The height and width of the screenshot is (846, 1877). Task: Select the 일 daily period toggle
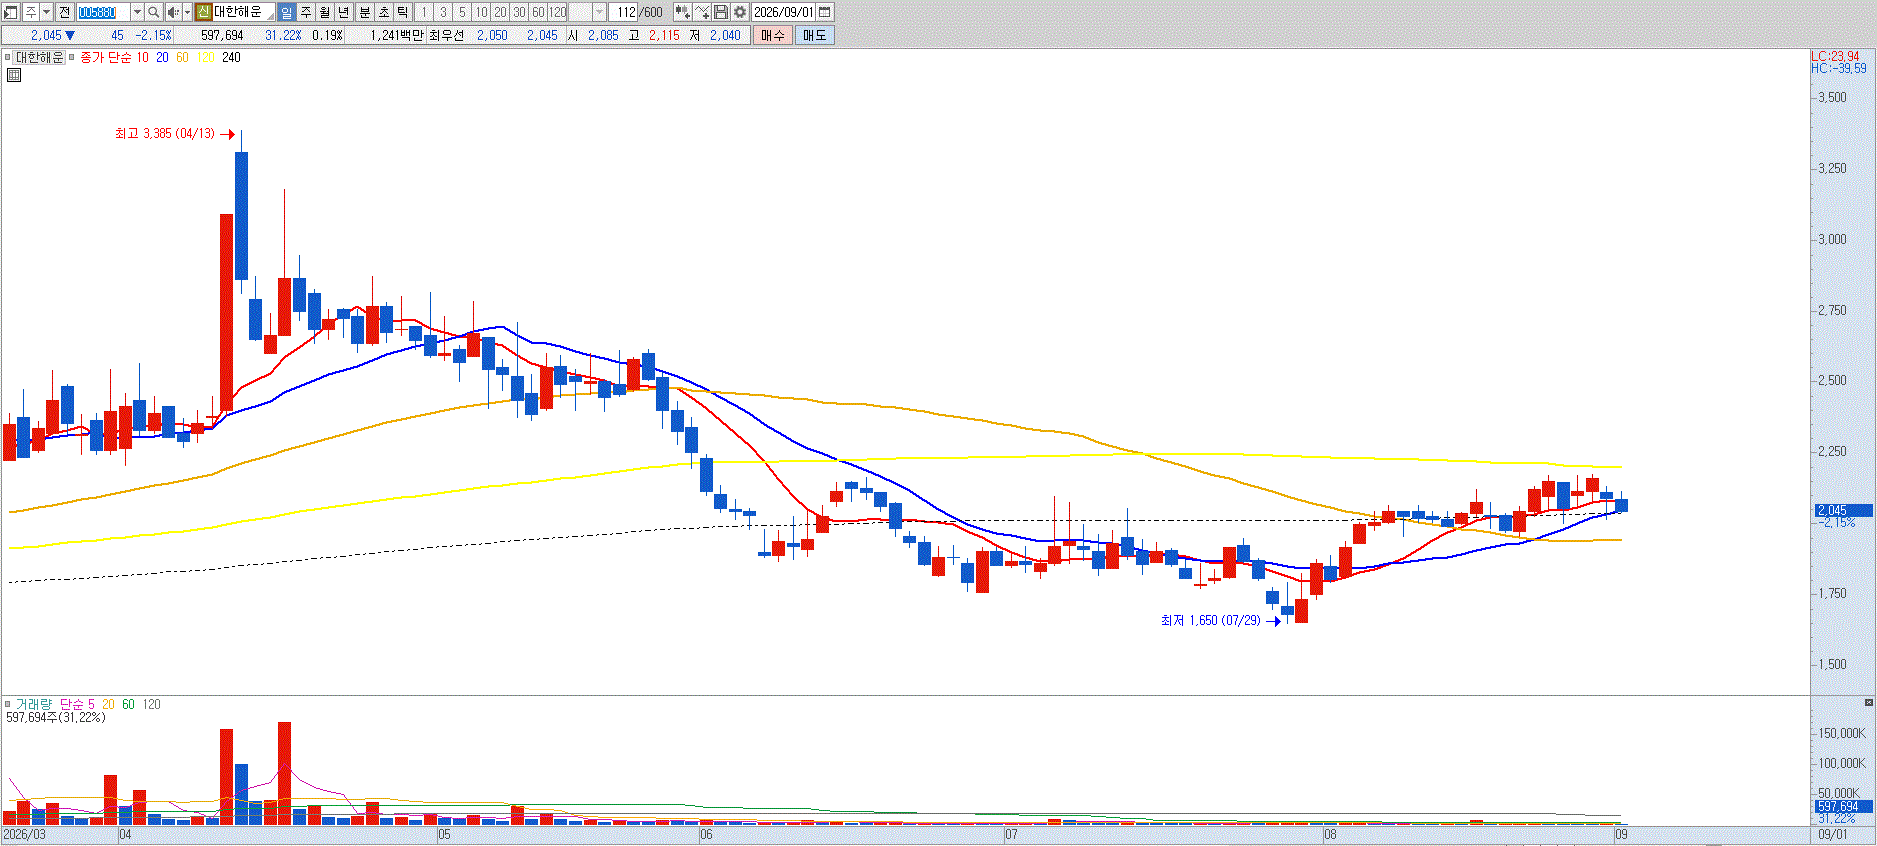click(286, 12)
